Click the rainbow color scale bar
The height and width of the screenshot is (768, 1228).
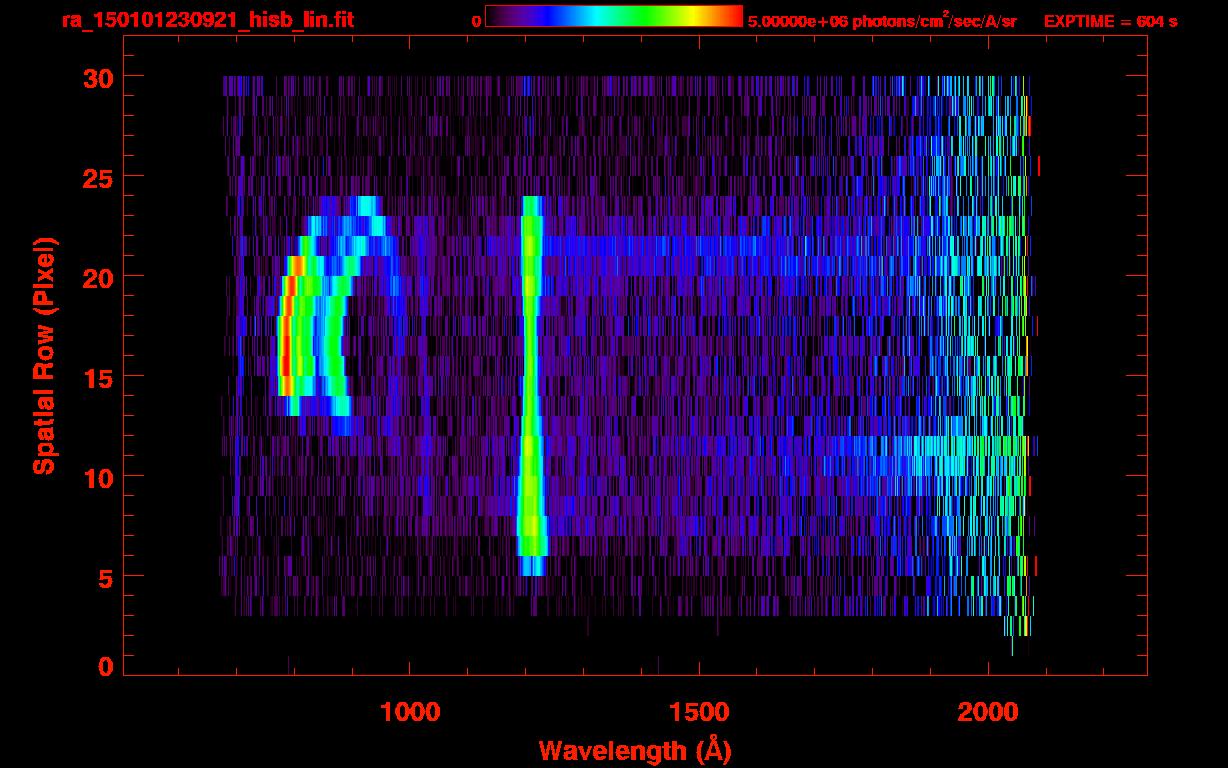(613, 17)
